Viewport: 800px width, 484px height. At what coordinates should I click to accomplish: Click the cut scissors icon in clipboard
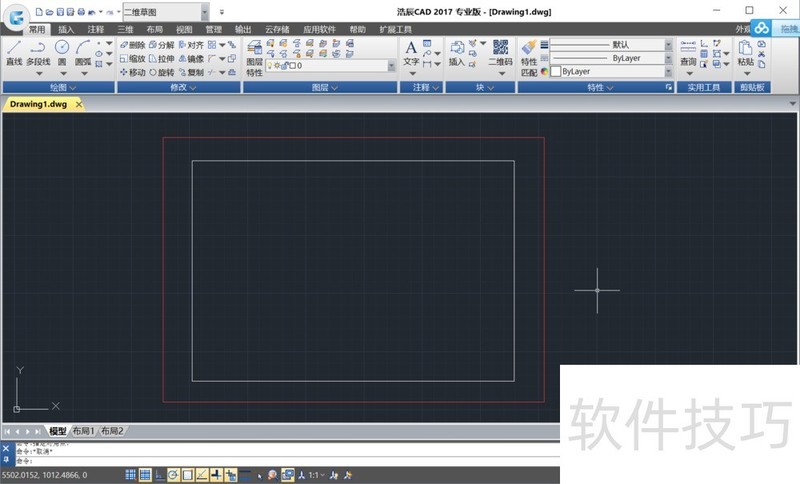click(761, 54)
